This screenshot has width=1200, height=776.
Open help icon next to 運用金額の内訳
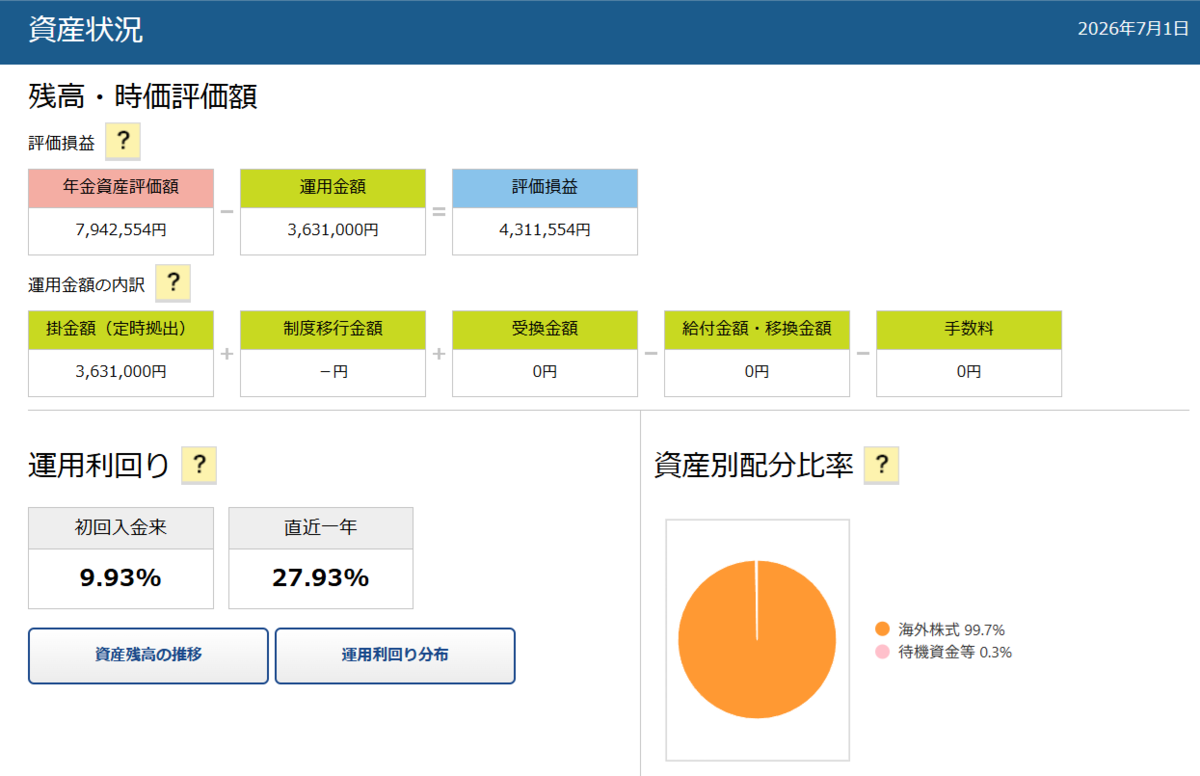point(173,284)
